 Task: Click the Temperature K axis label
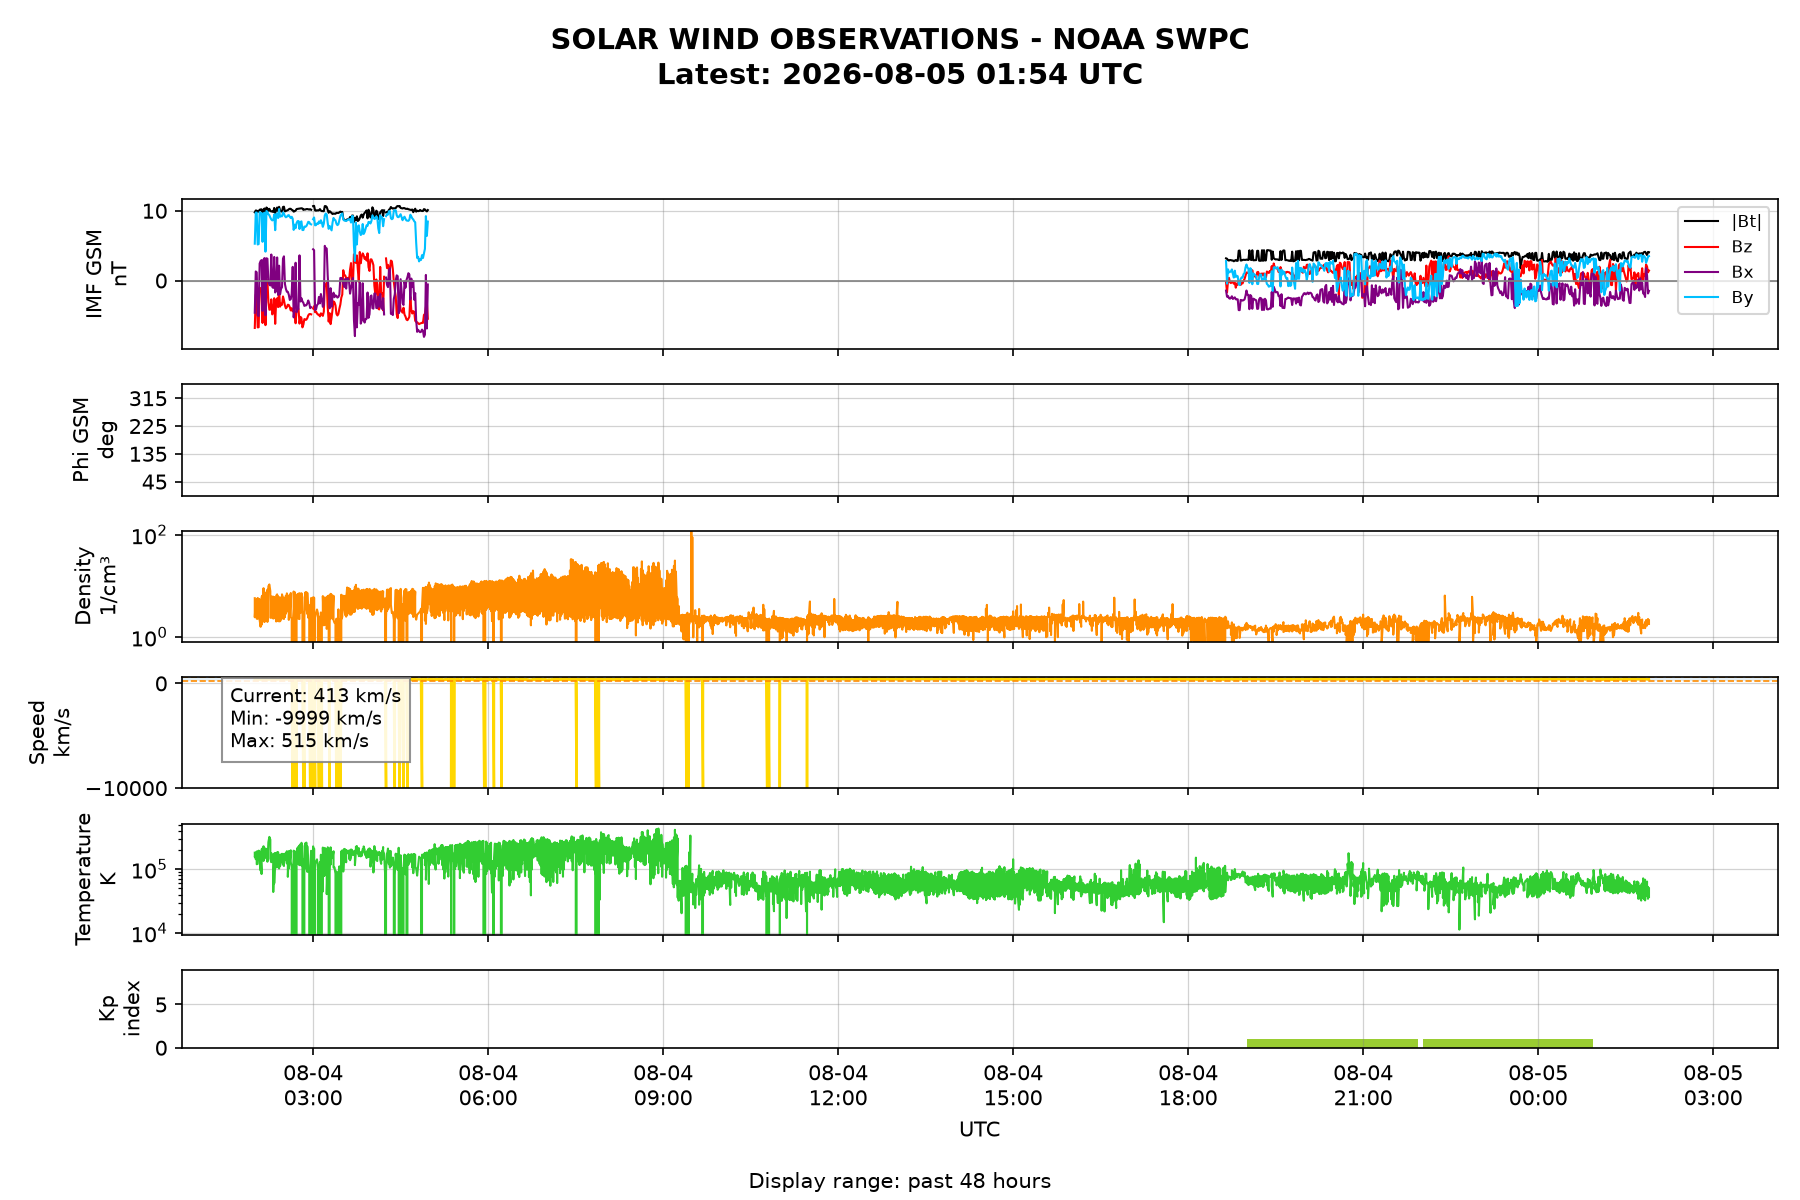[x=95, y=879]
